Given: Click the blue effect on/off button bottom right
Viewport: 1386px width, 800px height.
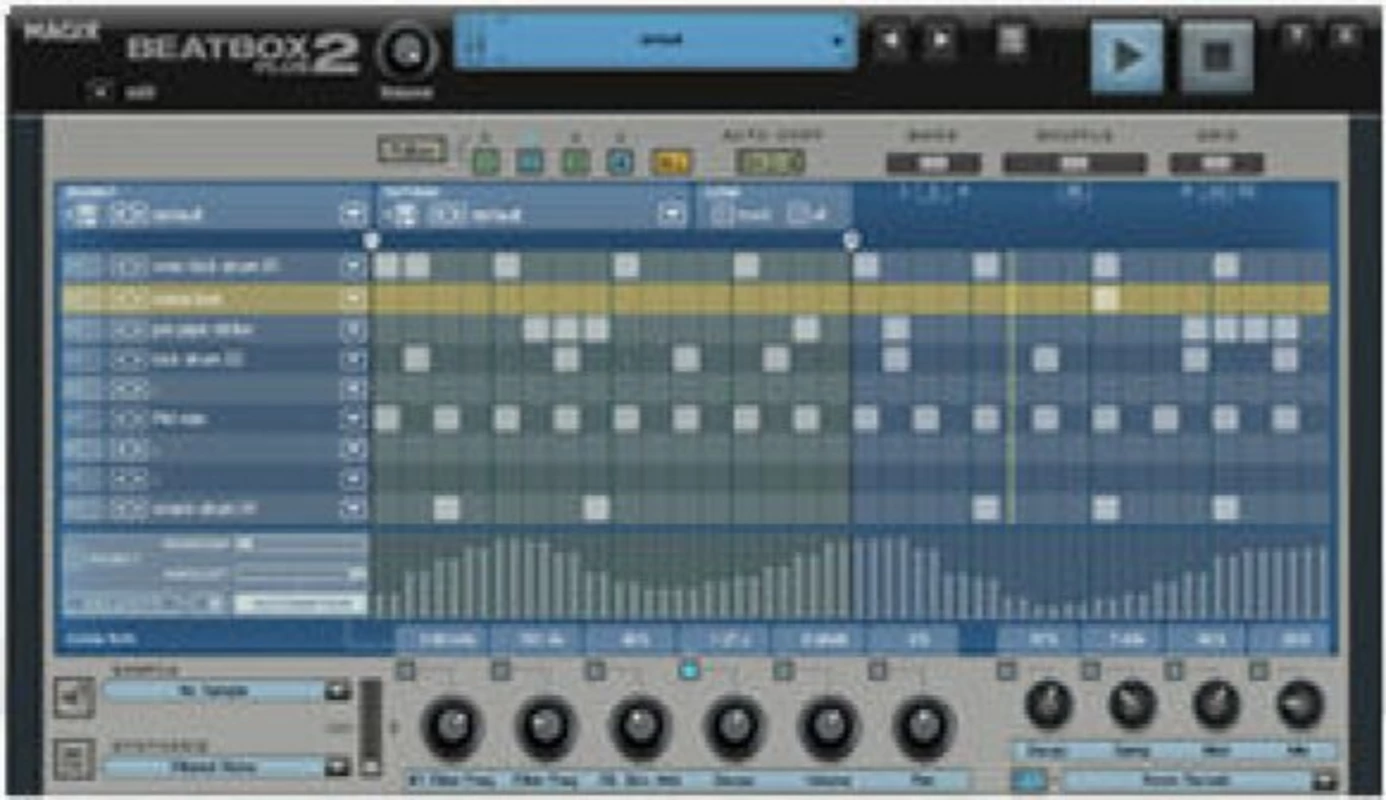Looking at the screenshot, I should 1030,780.
